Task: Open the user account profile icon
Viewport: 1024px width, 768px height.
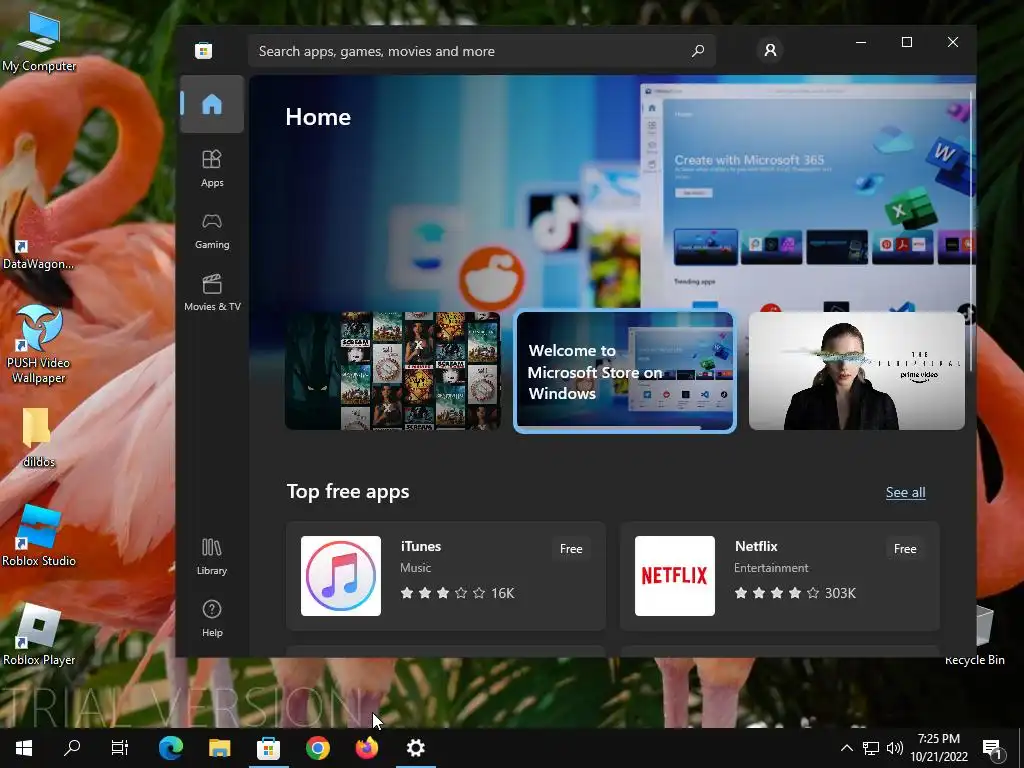Action: pyautogui.click(x=770, y=50)
